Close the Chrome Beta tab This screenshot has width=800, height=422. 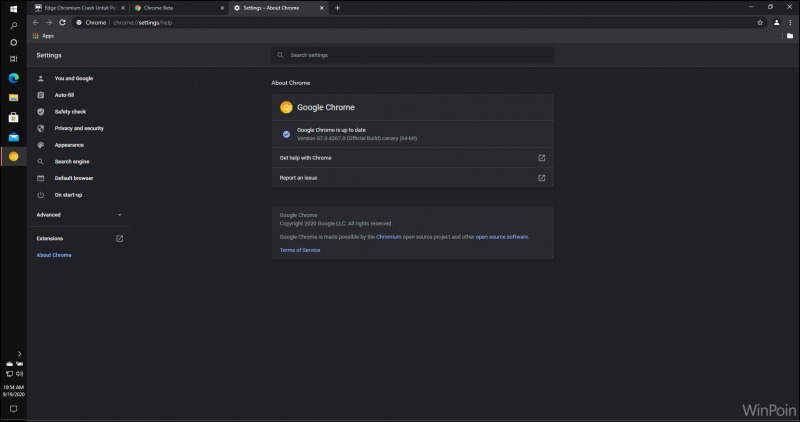click(222, 8)
